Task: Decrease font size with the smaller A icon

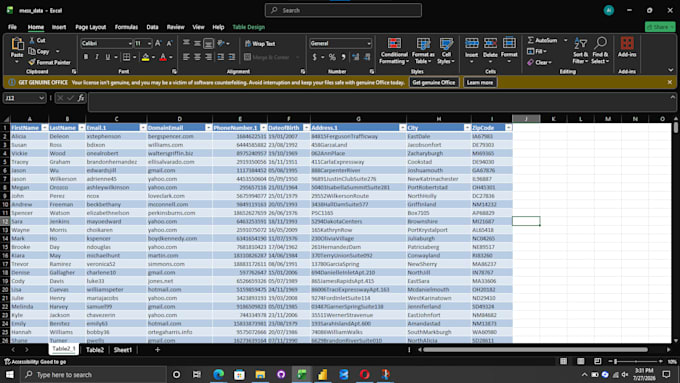Action: pyautogui.click(x=169, y=43)
